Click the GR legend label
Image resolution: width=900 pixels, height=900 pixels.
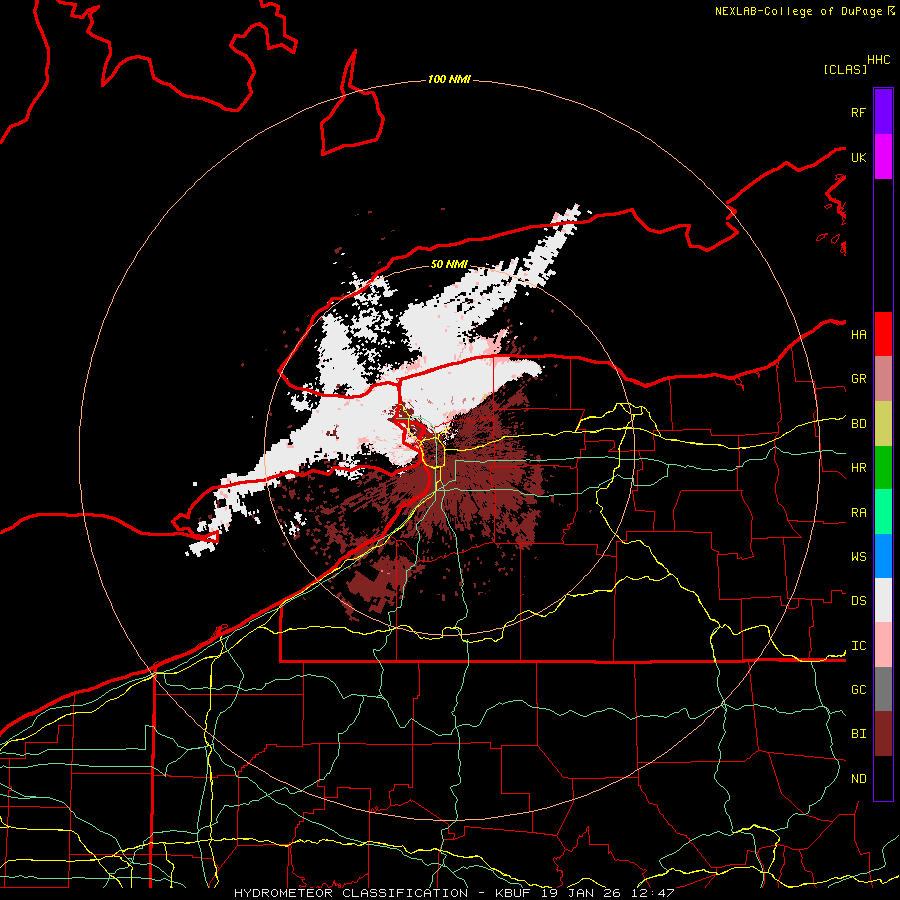(859, 379)
